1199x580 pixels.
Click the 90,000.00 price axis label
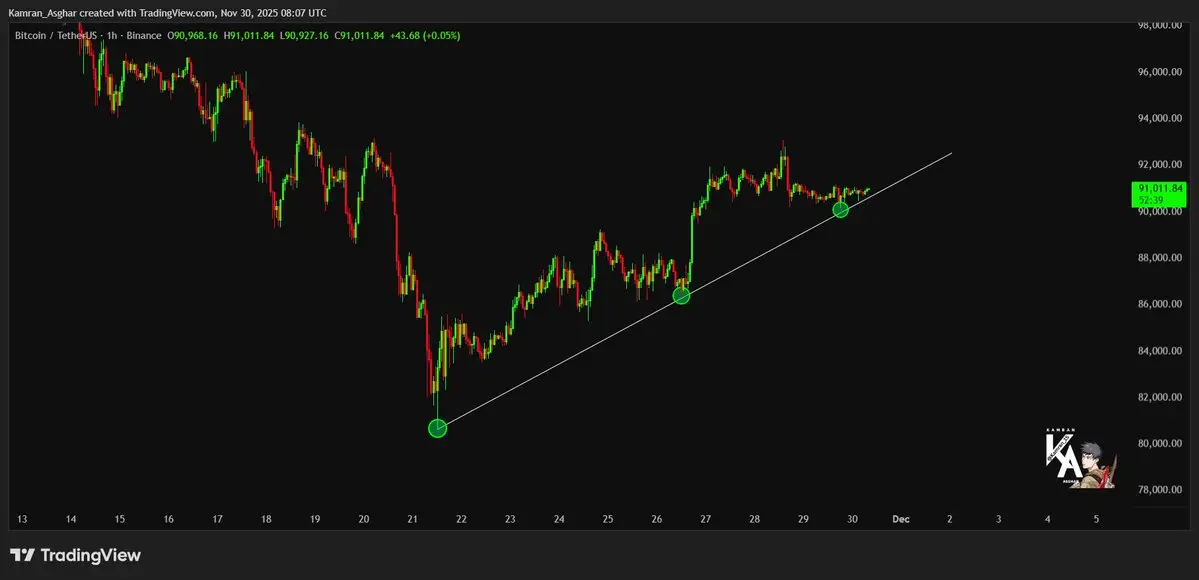pyautogui.click(x=1161, y=212)
